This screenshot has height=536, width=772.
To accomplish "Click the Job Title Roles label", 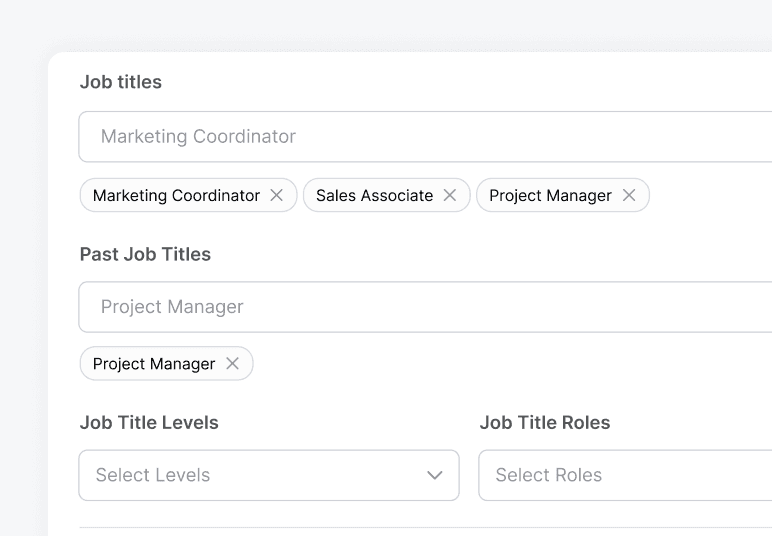I will pyautogui.click(x=545, y=422).
